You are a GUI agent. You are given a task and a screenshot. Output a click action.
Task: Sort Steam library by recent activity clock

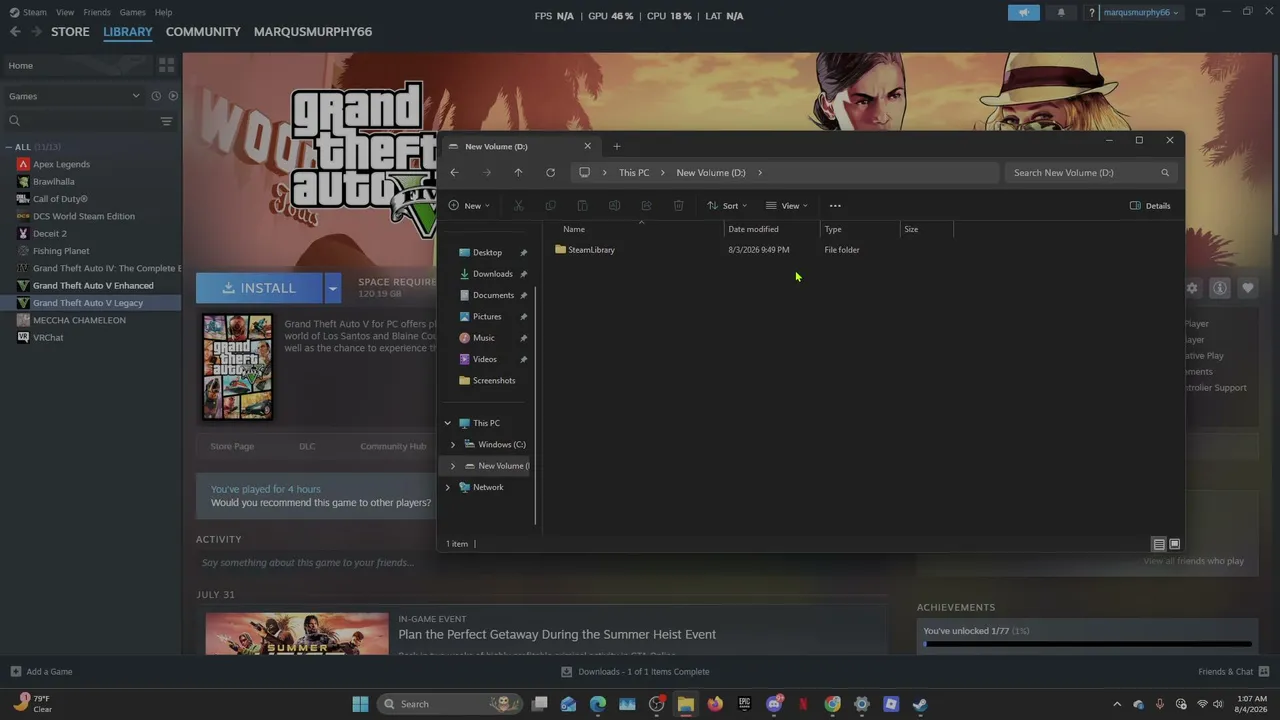coord(156,96)
